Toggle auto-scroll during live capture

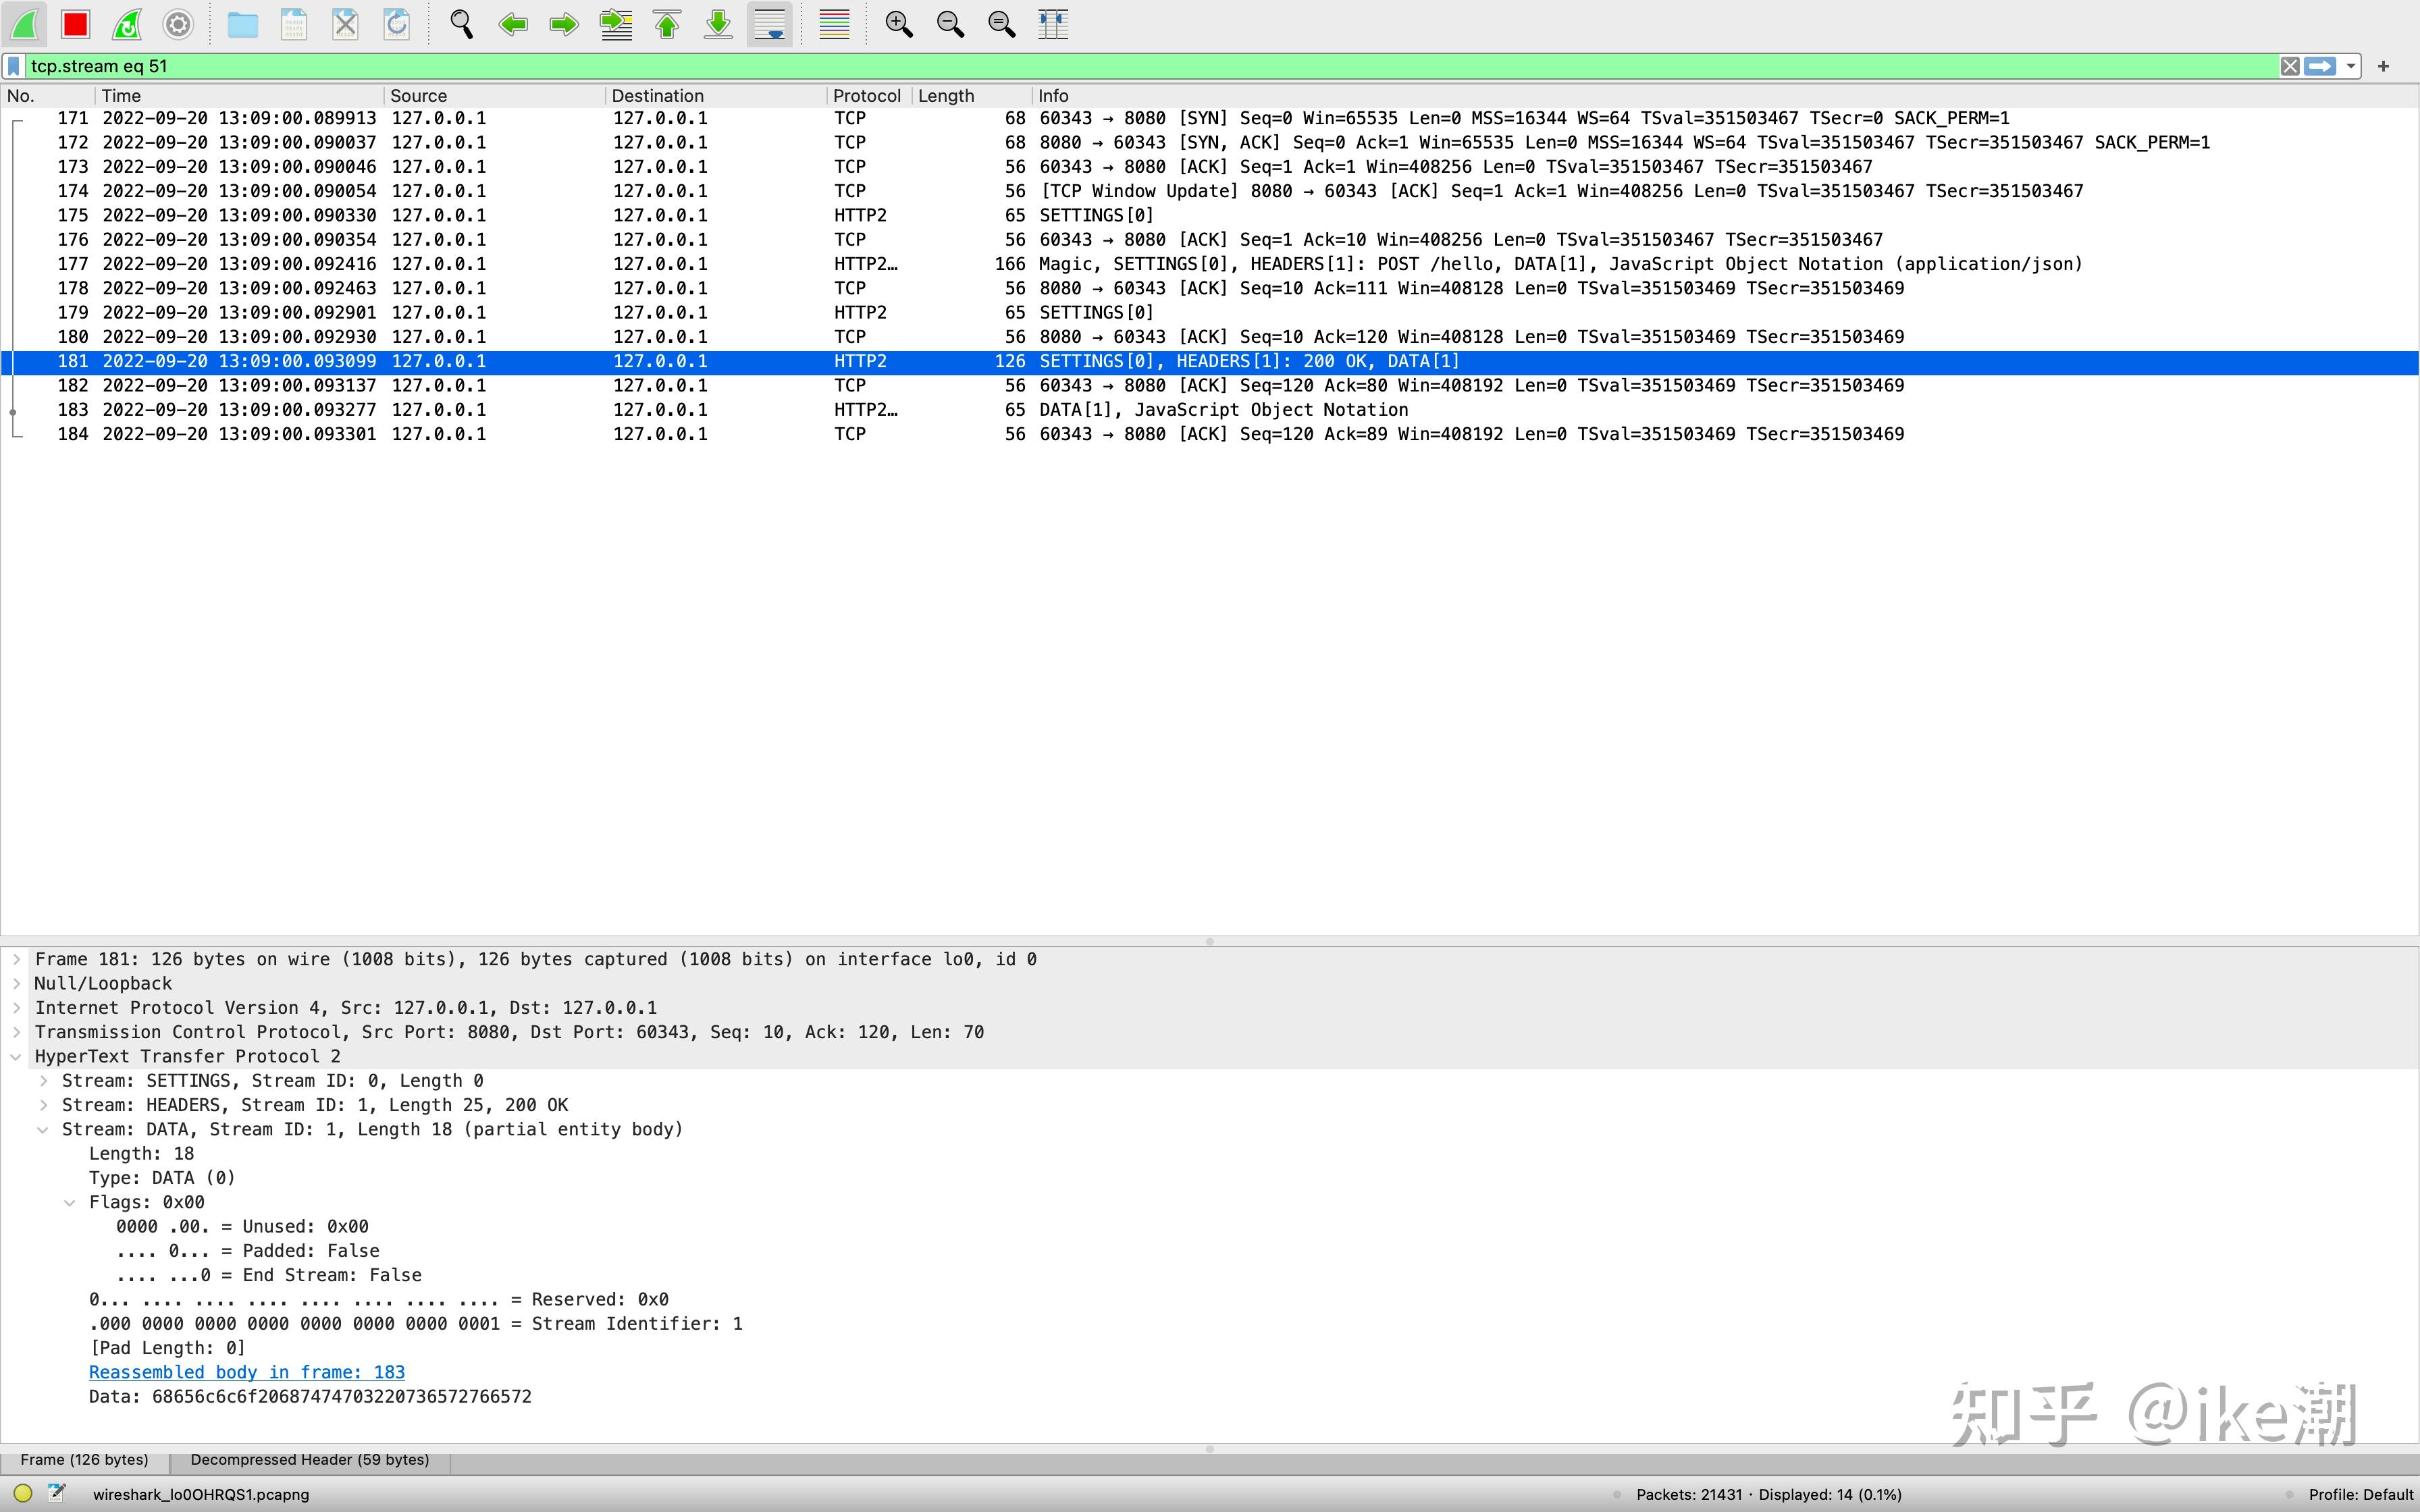[x=769, y=24]
